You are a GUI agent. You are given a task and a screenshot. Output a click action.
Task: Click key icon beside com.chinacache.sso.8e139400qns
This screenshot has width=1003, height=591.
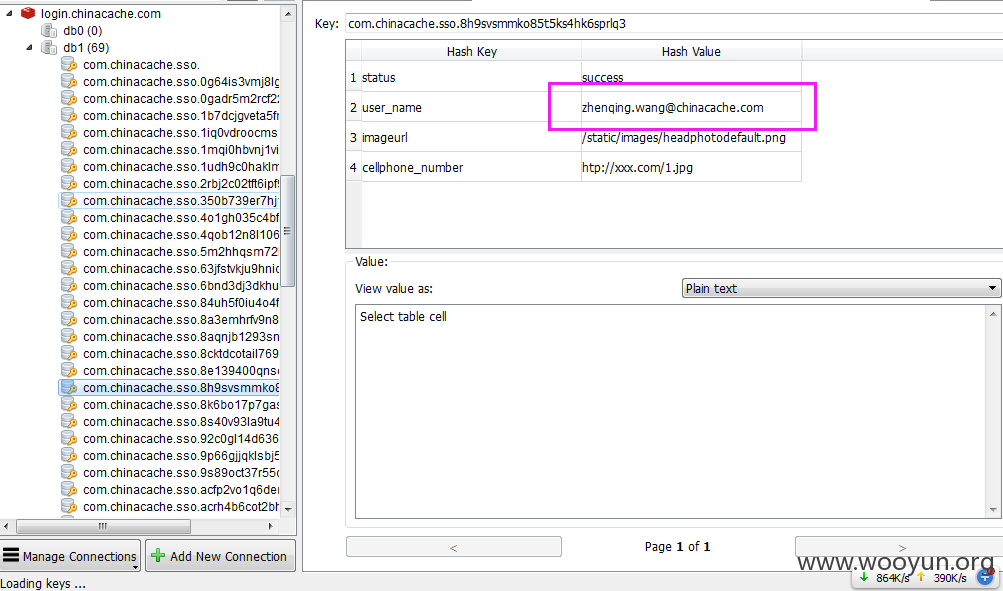[69, 370]
